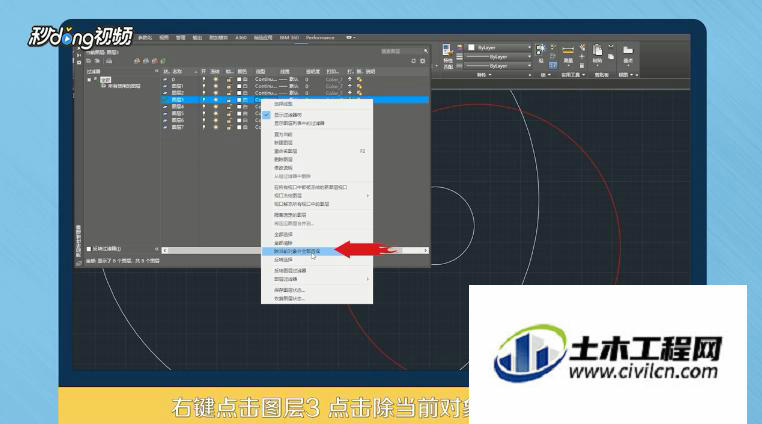Click Group icon in ribbon Groups panel
Screen dimensions: 762x424
point(540,49)
